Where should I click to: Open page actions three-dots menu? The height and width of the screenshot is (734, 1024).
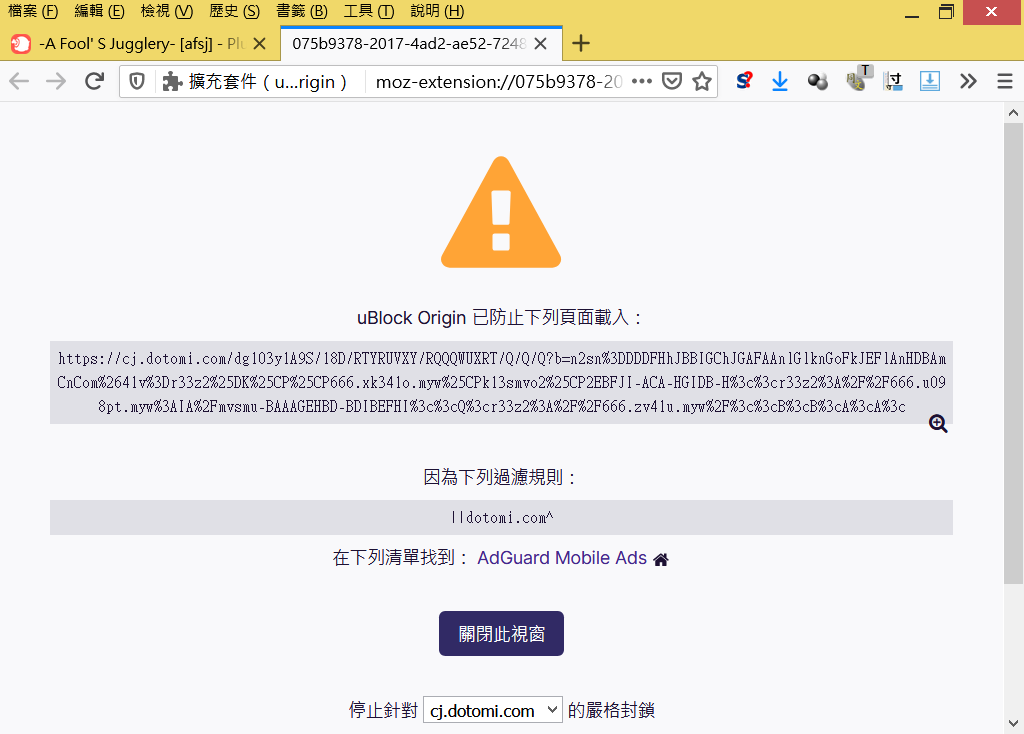click(641, 82)
